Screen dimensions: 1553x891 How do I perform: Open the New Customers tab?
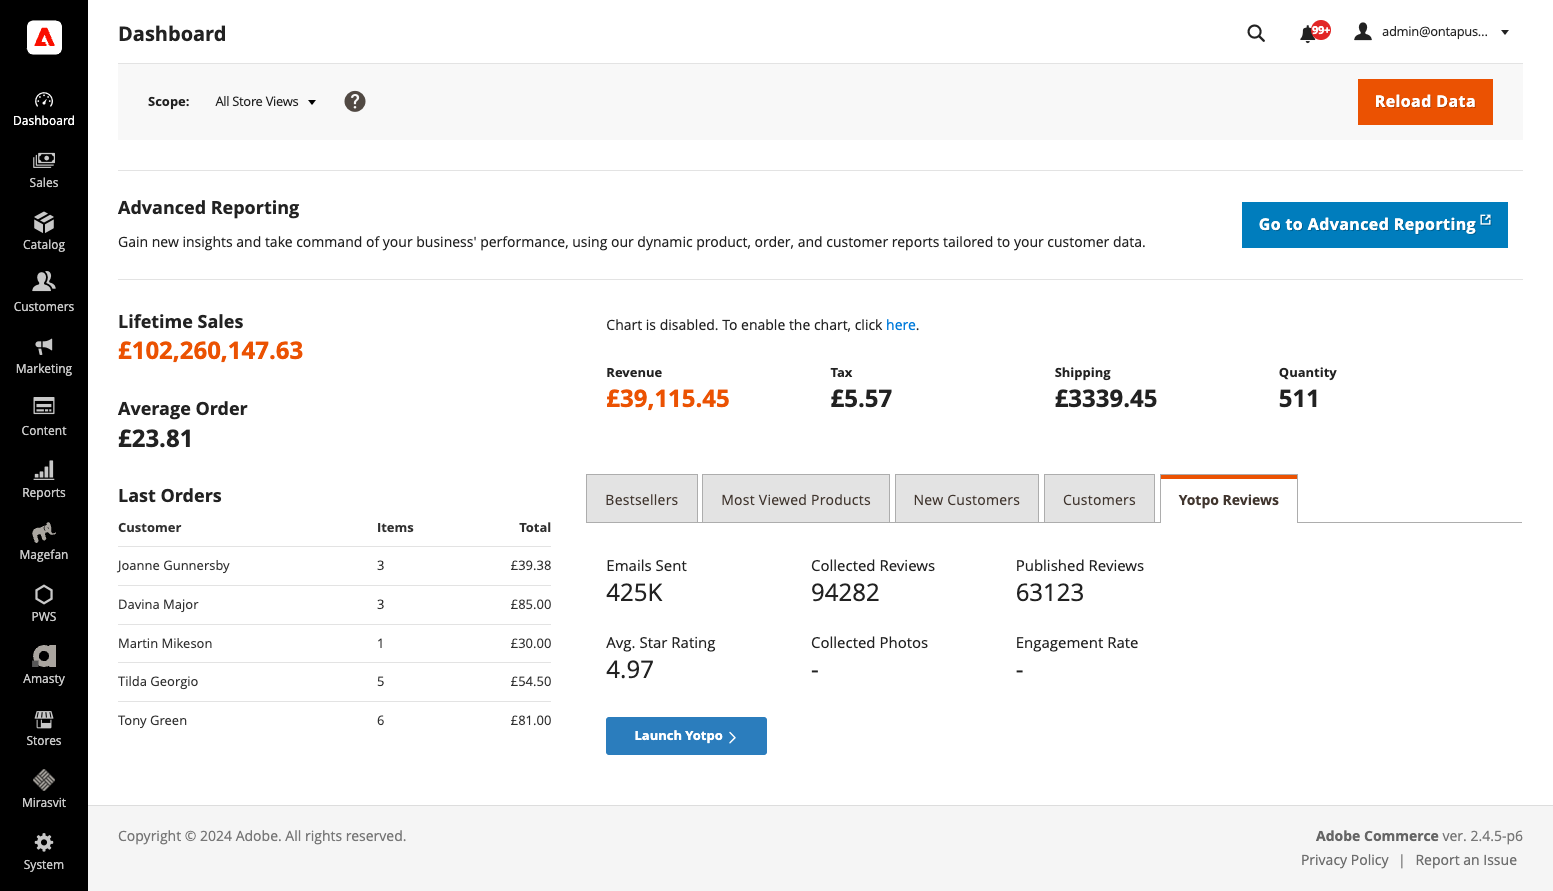click(x=966, y=498)
